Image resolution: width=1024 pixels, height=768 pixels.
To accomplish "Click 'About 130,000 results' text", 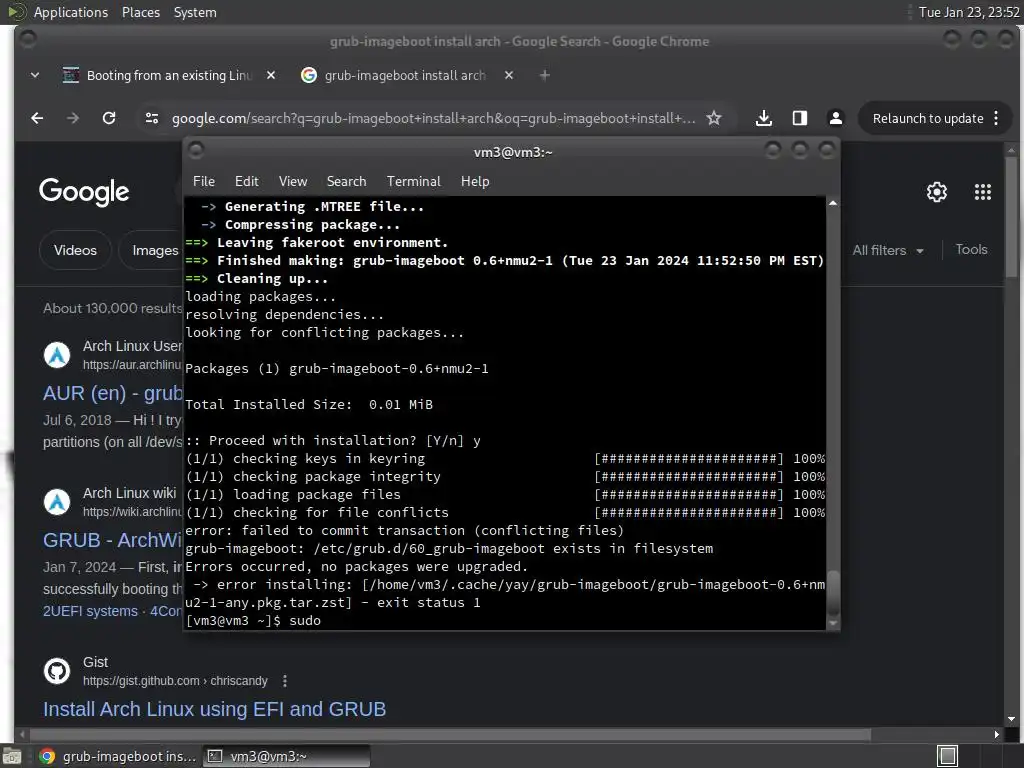I will tap(112, 308).
